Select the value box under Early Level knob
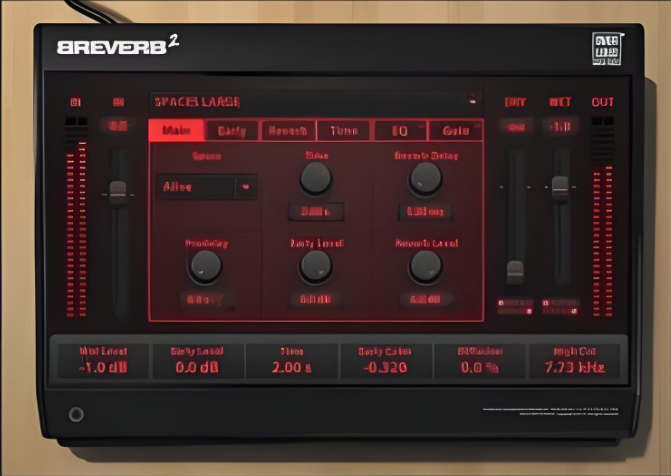 click(x=316, y=299)
